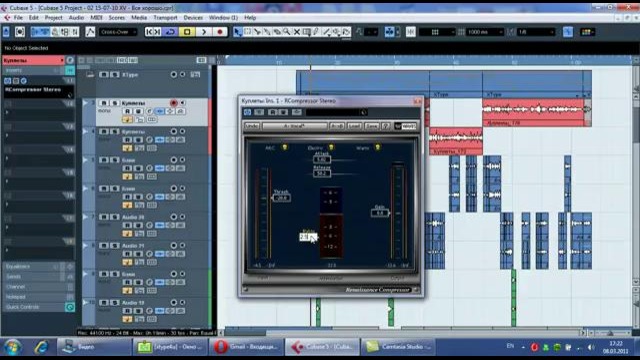The image size is (640, 360).
Task: Click the yellow lock icon on track 3
Action: click(x=127, y=120)
